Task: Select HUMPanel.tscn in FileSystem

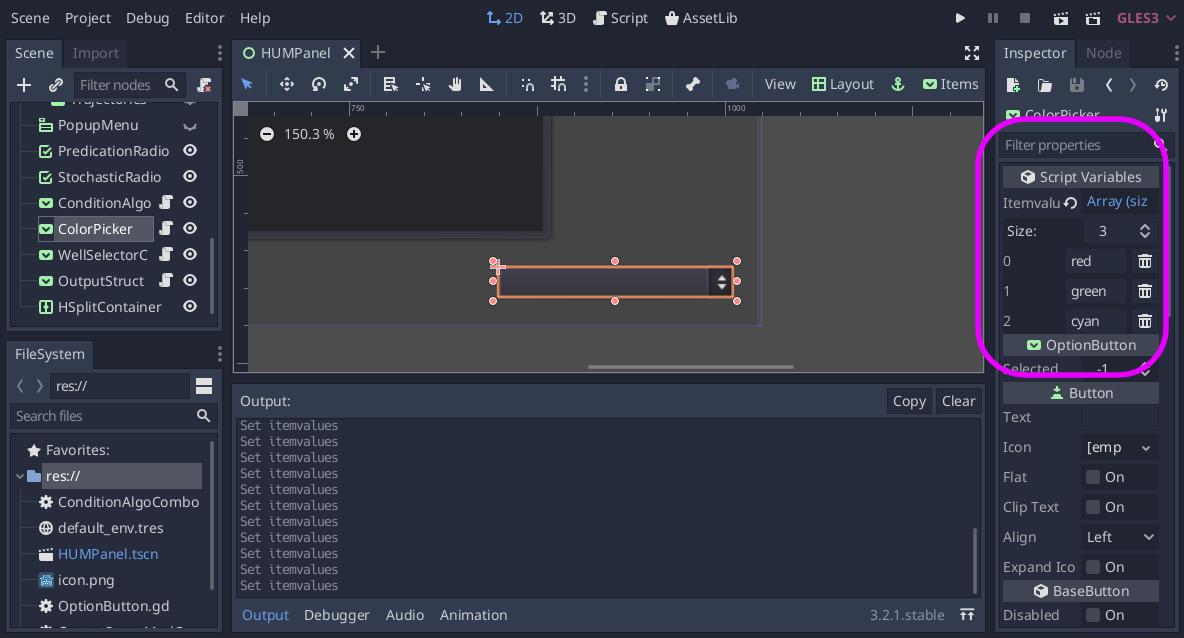Action: (x=108, y=553)
